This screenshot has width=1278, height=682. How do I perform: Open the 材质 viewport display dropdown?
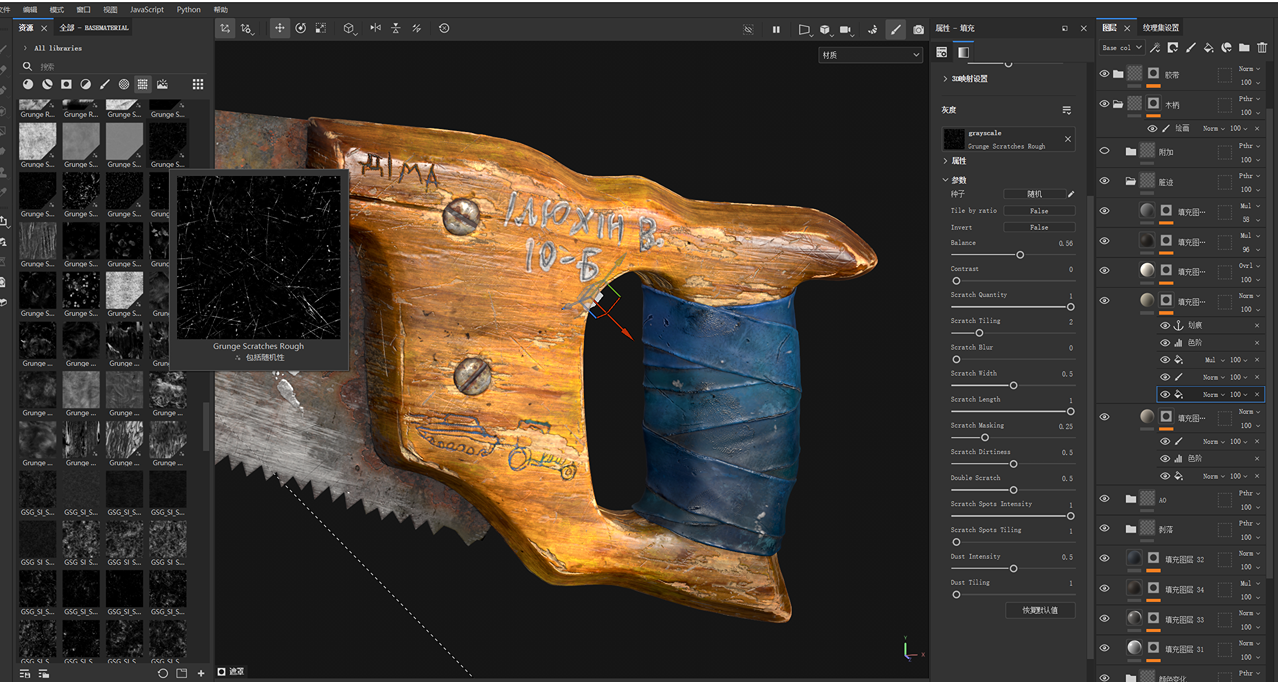click(869, 55)
